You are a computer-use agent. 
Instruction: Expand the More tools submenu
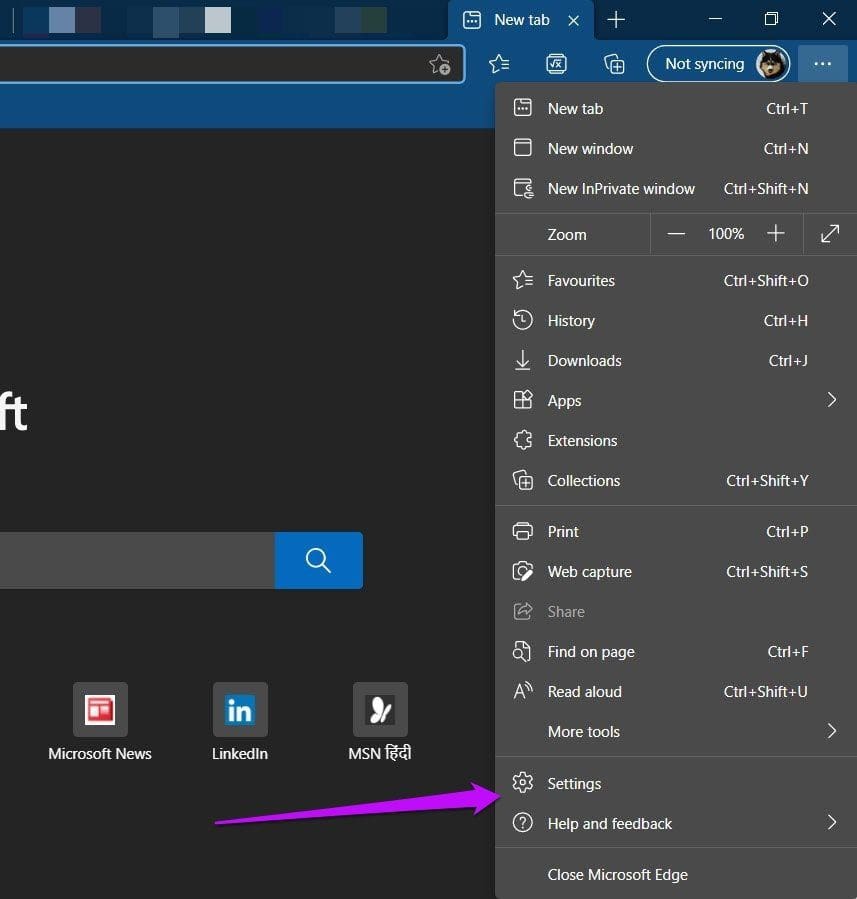pos(676,732)
